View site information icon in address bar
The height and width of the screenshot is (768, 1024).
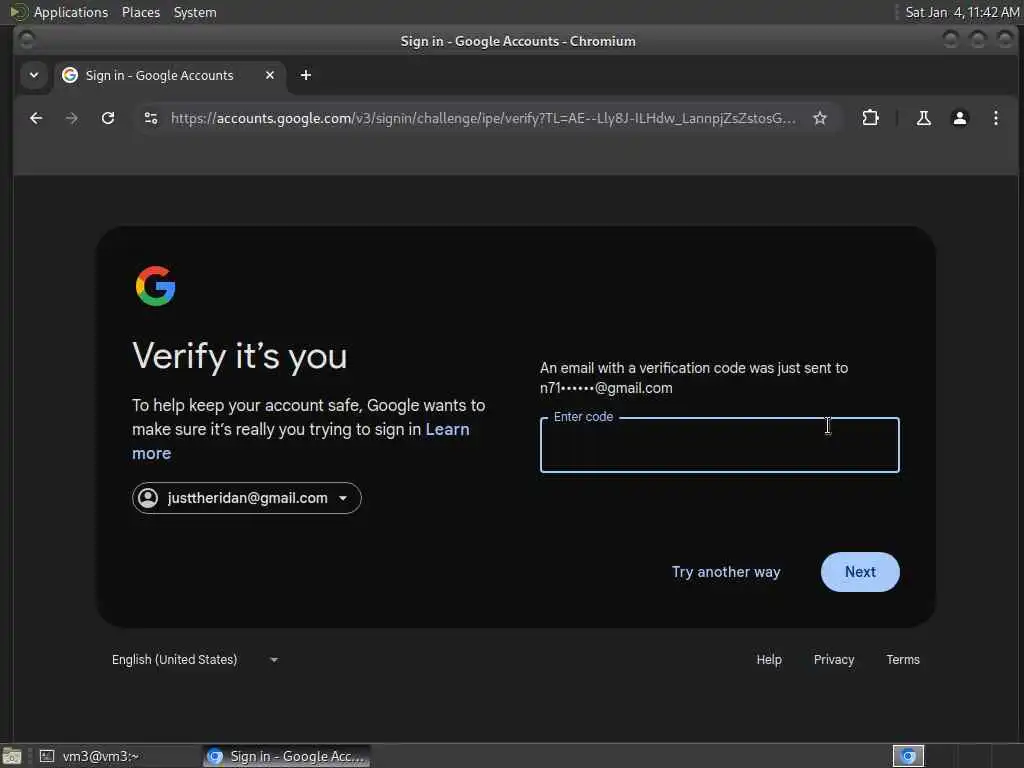(151, 118)
